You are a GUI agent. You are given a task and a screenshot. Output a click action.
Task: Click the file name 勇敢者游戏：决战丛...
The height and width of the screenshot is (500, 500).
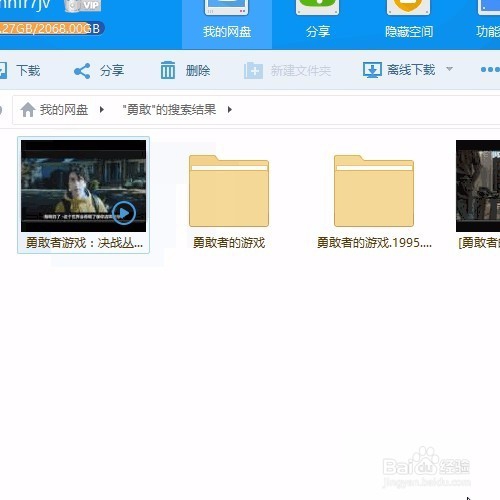click(84, 243)
